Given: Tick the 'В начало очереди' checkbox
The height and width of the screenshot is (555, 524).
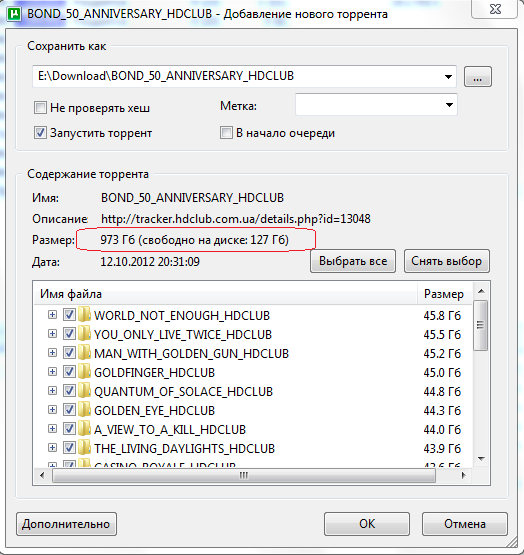Looking at the screenshot, I should [226, 133].
